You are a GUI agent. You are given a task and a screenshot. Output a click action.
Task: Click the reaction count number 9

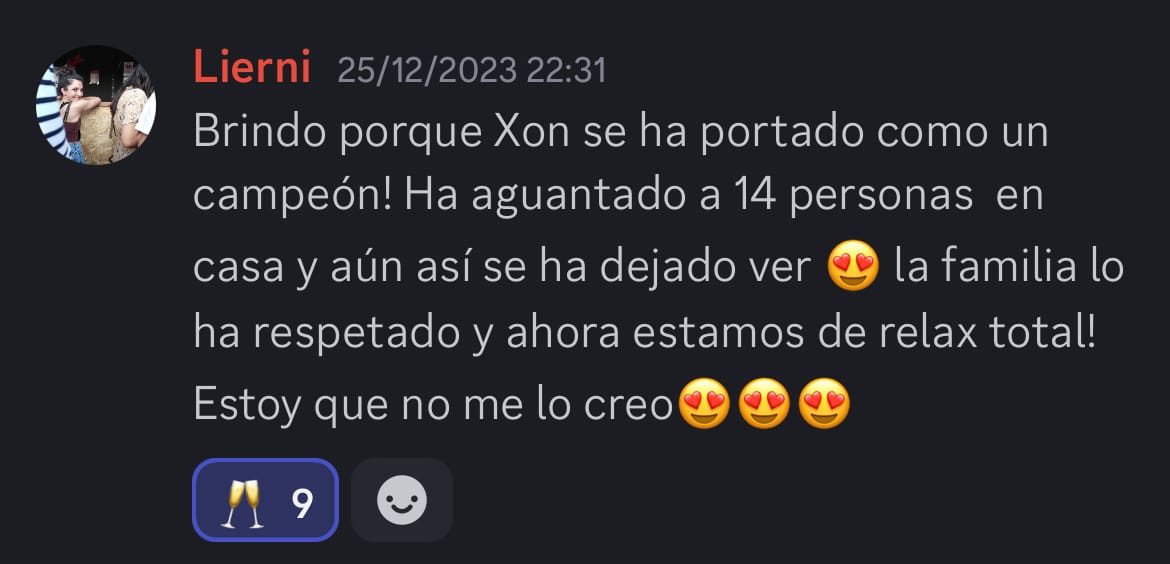(x=301, y=501)
